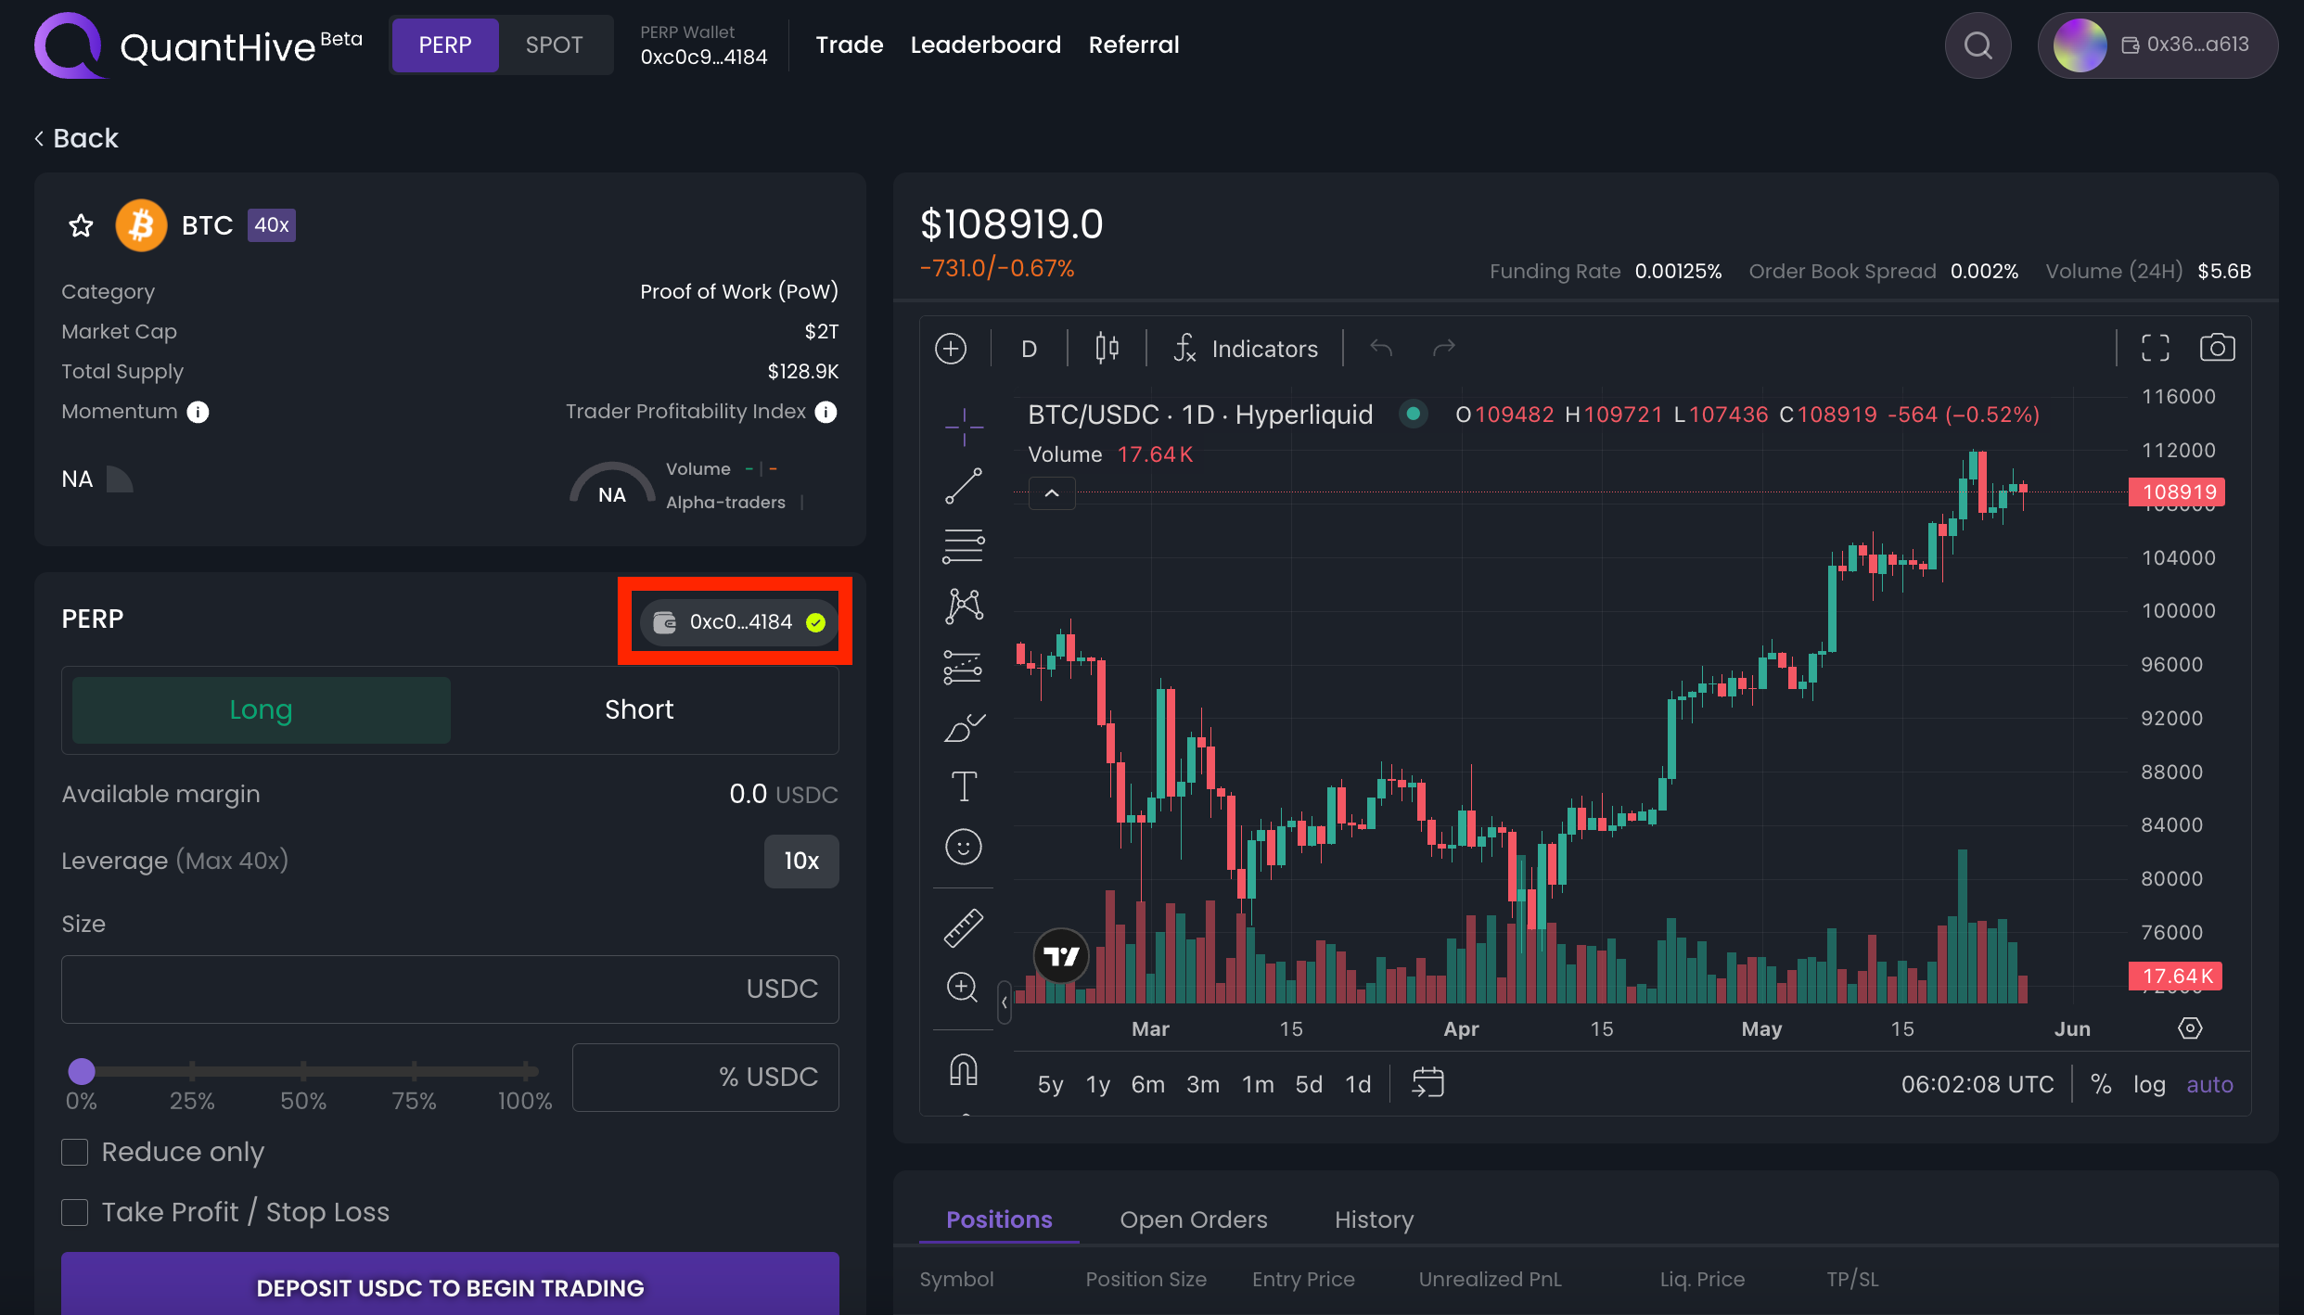The width and height of the screenshot is (2304, 1315).
Task: Enter chart fullscreen mode
Action: (x=2155, y=348)
